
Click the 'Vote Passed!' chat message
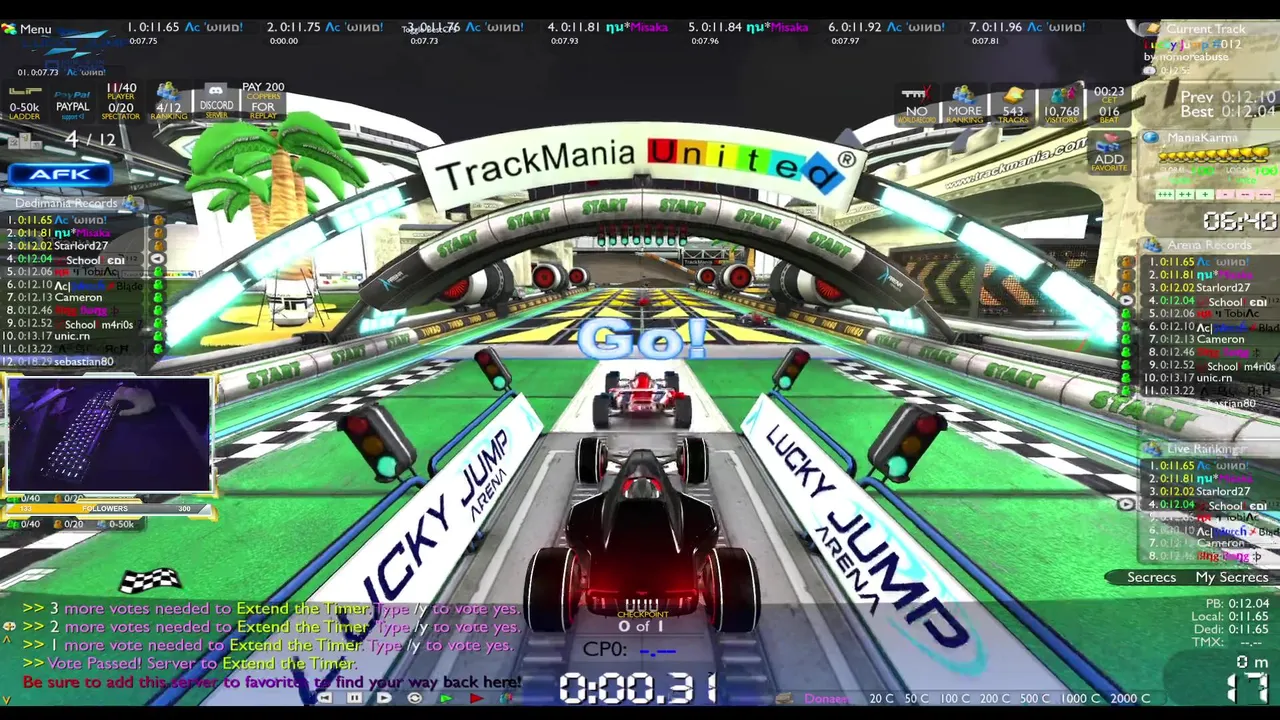(190, 663)
